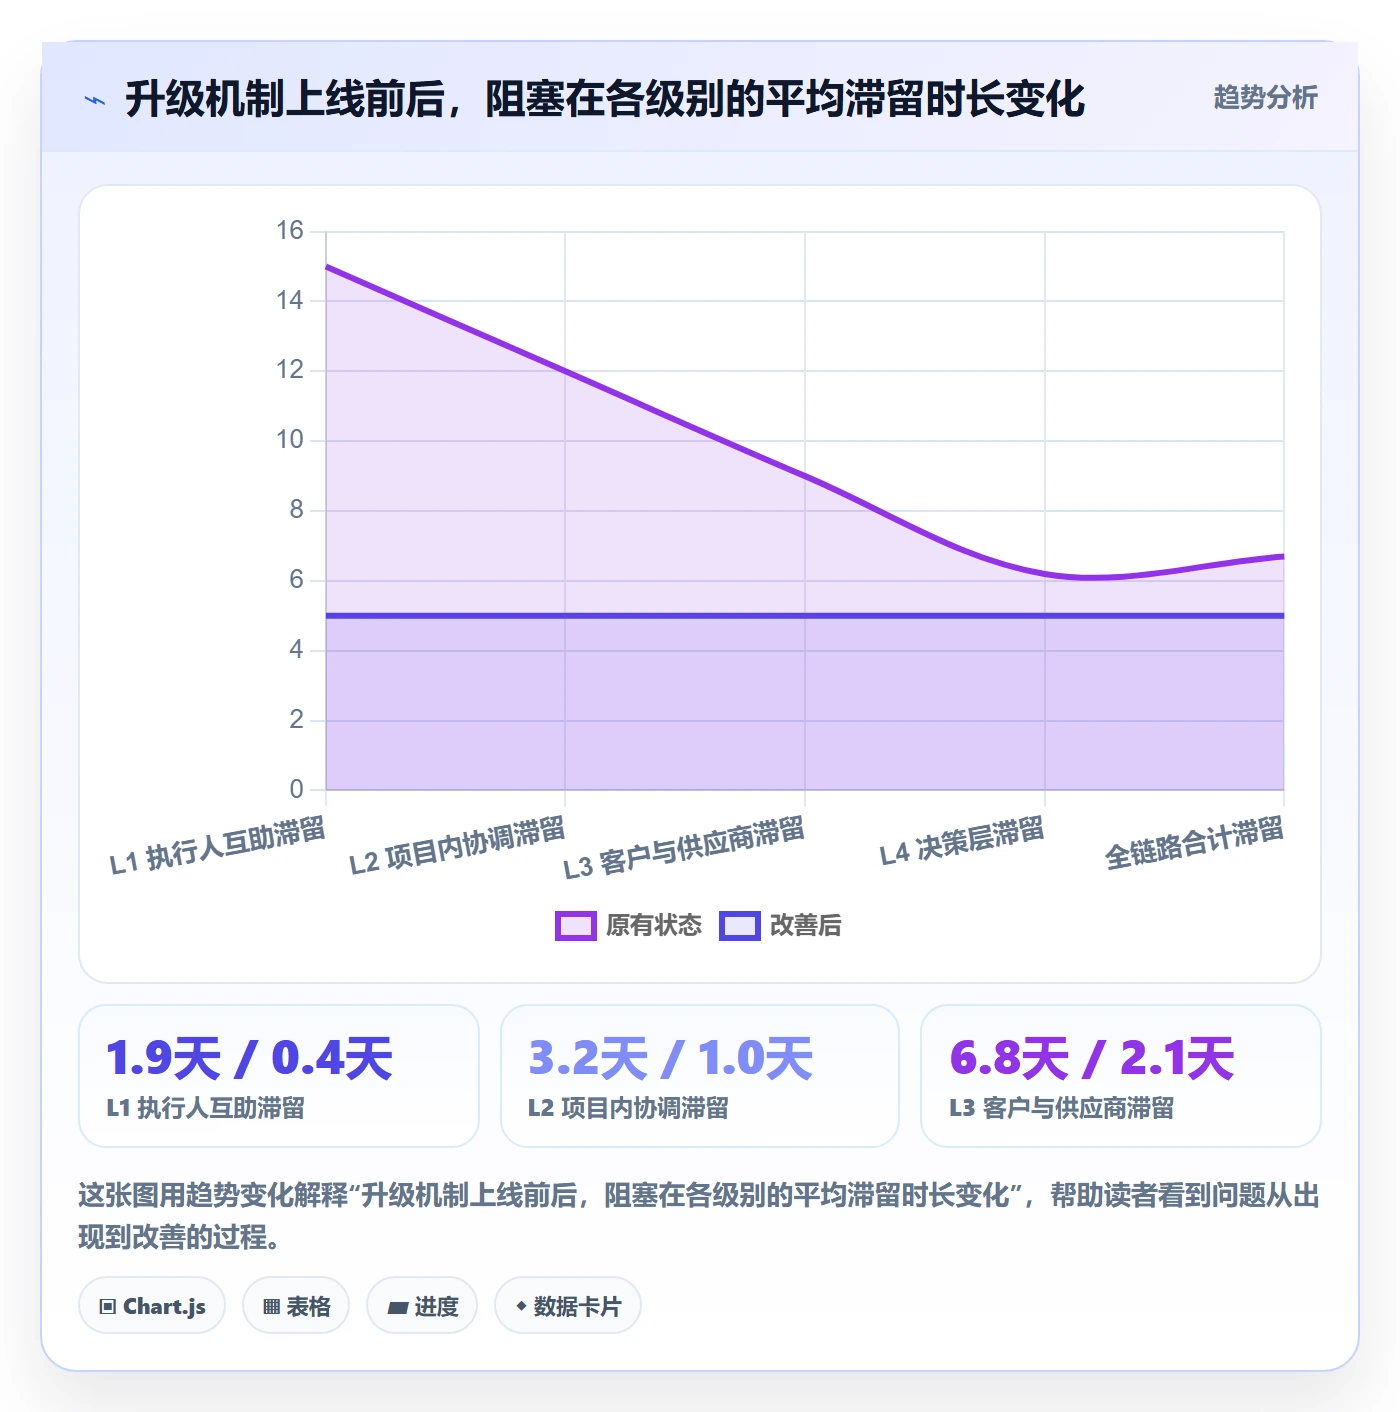Open the L2 项目内协调滞留 stat card
Image resolution: width=1400 pixels, height=1412 pixels.
[700, 1076]
